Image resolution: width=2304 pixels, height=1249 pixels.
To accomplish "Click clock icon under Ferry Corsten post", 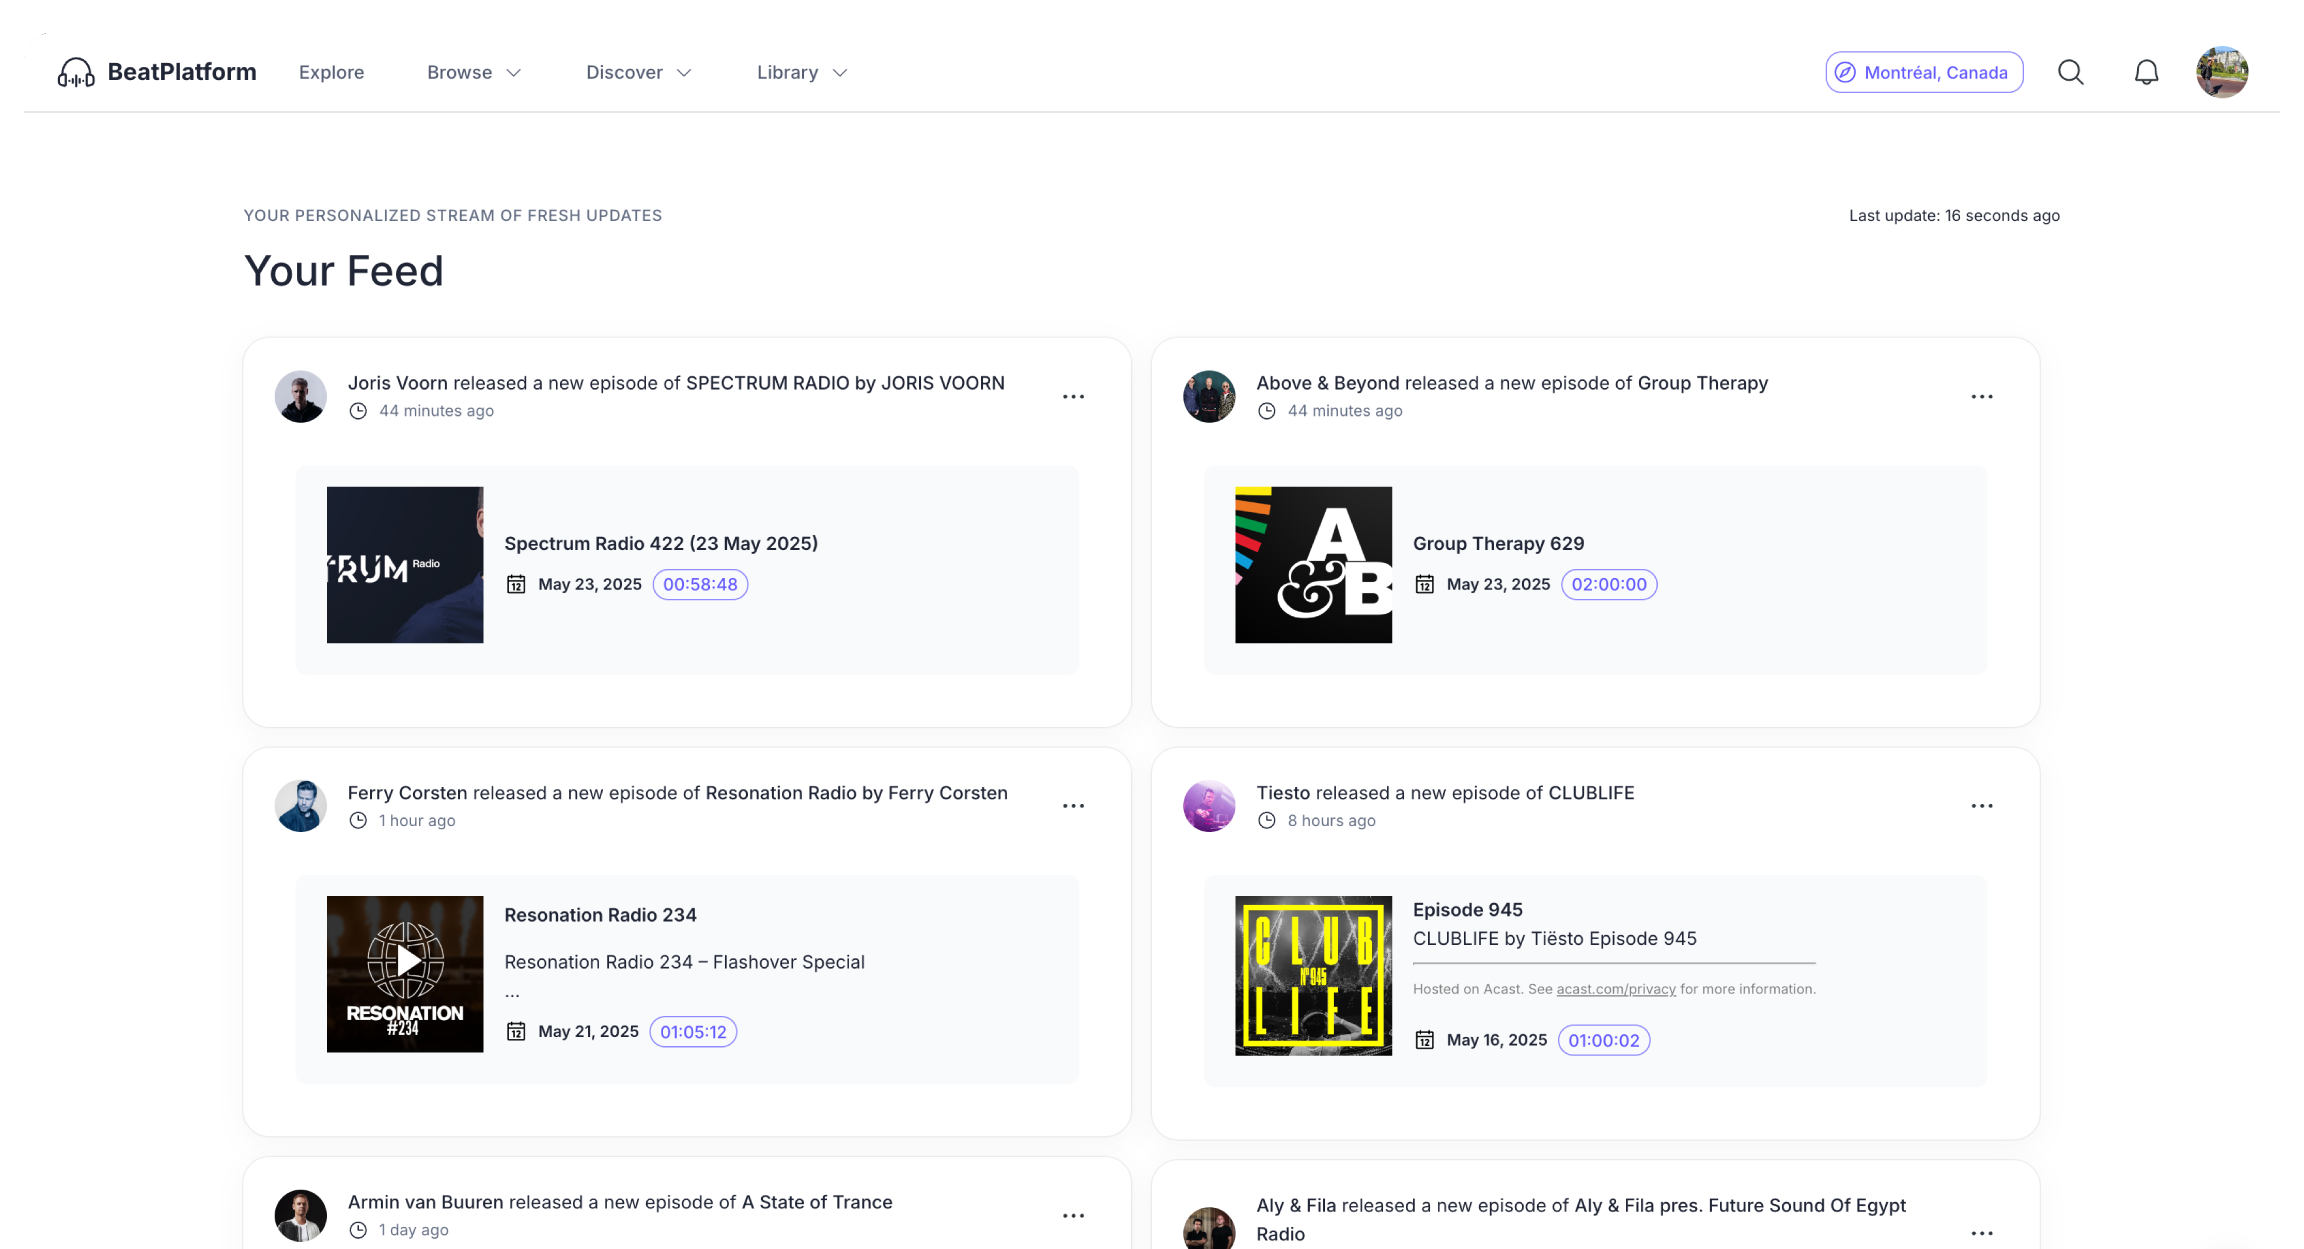I will 358,821.
